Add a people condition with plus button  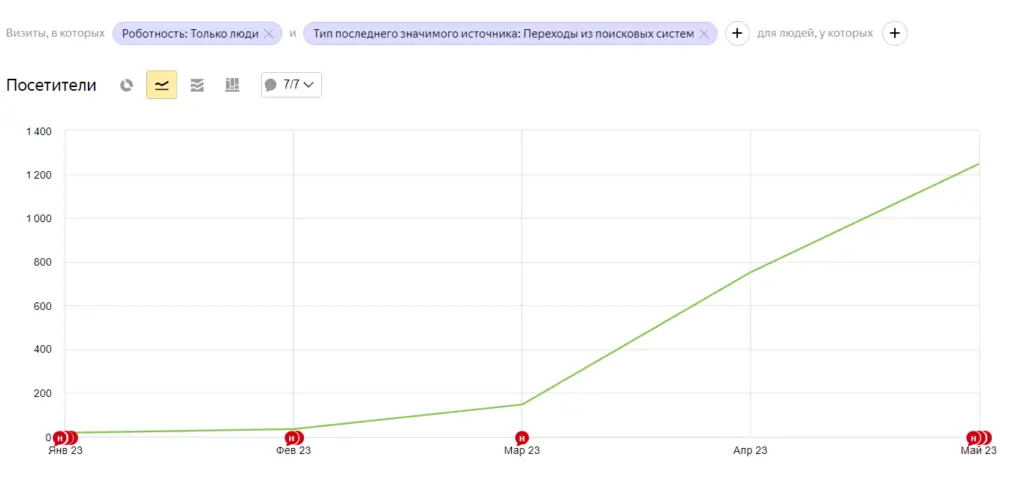895,33
